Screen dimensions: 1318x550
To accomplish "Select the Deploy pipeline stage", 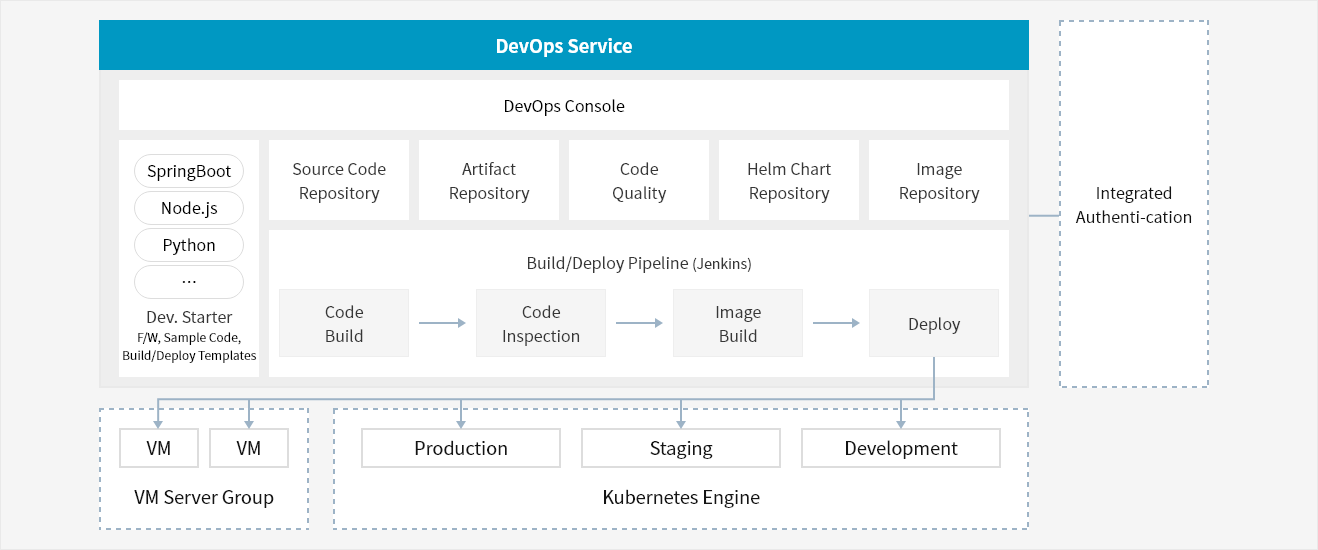I will tap(934, 323).
